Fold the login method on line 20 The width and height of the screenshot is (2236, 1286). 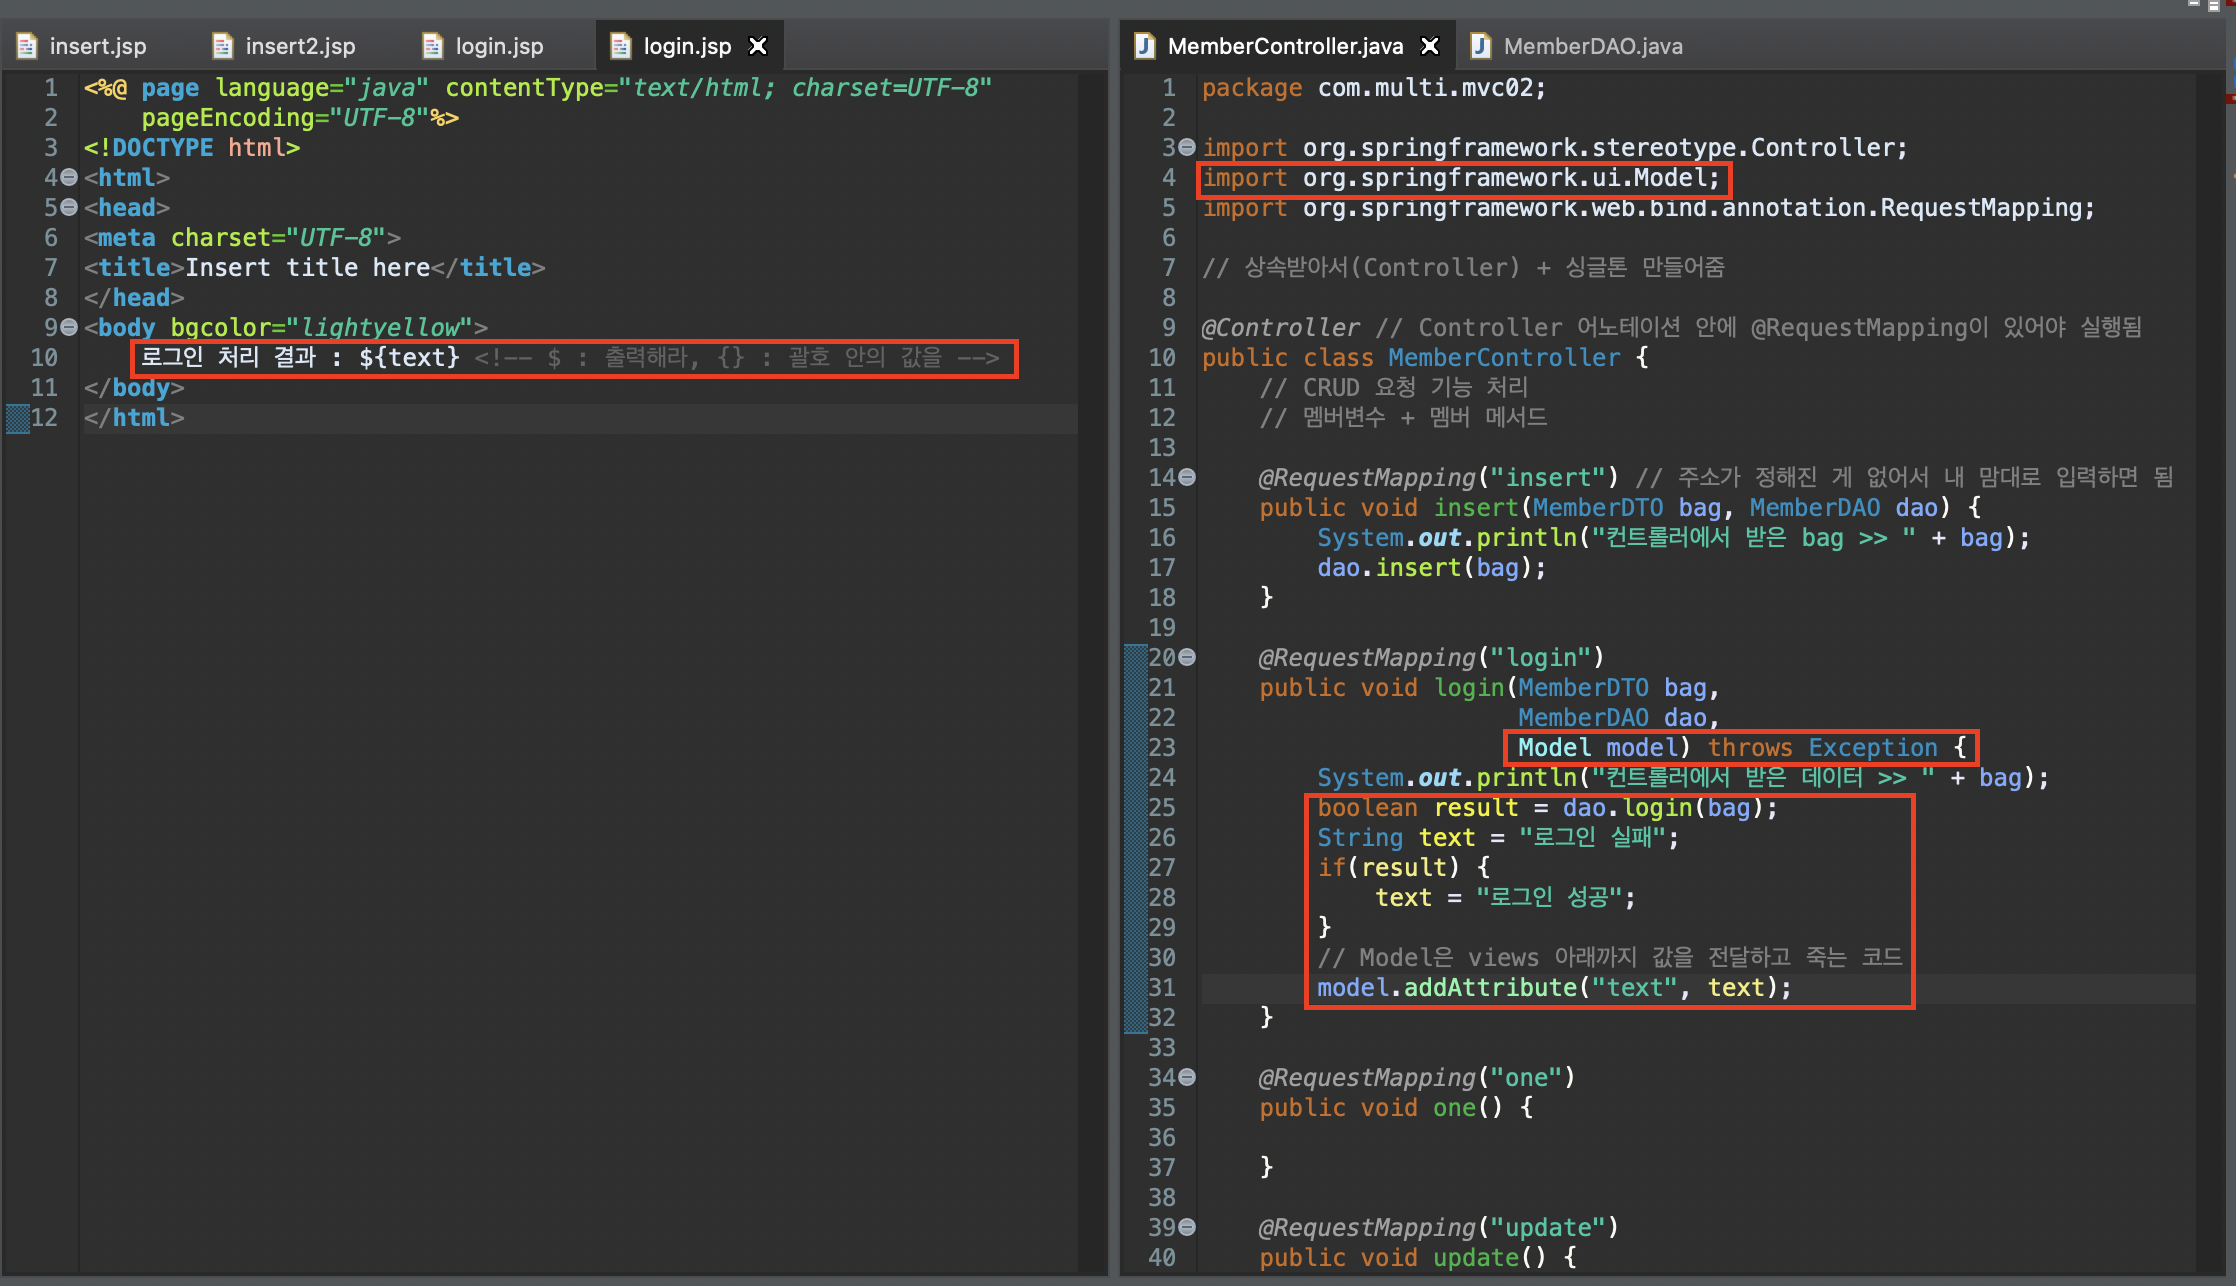tap(1187, 657)
